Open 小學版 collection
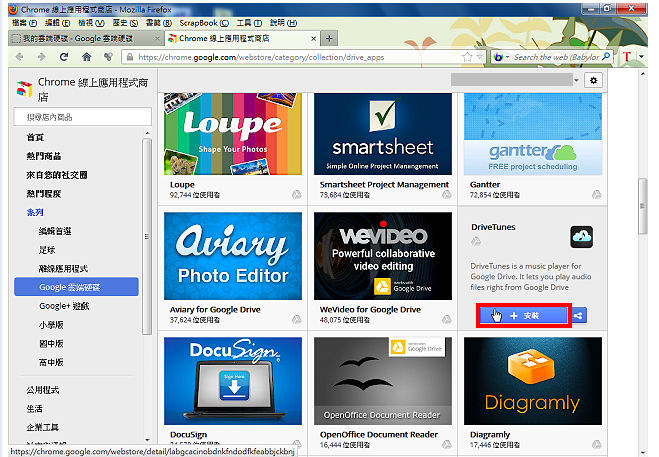659x457 pixels. (x=51, y=325)
